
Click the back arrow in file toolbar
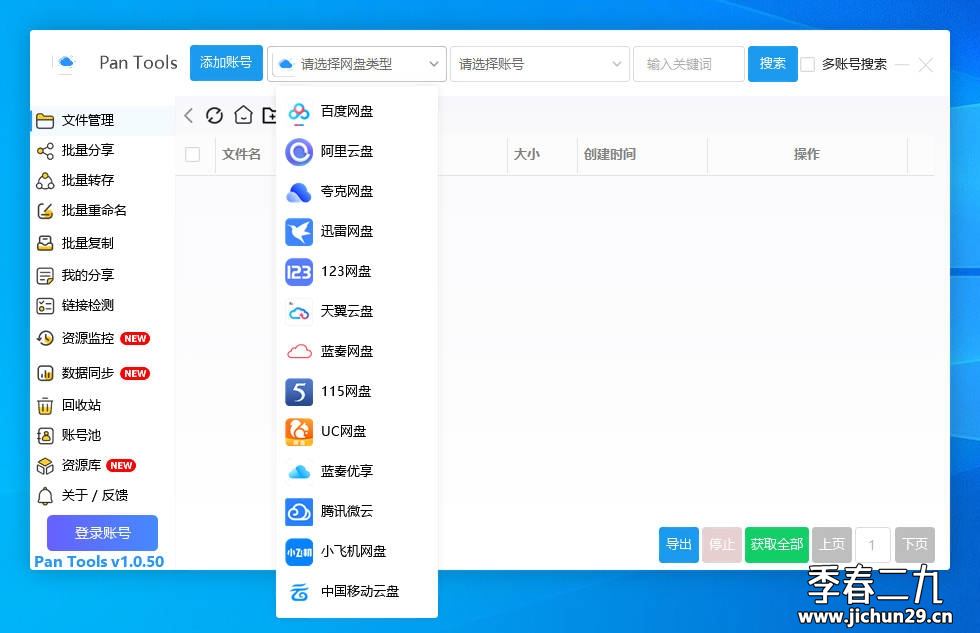(189, 115)
